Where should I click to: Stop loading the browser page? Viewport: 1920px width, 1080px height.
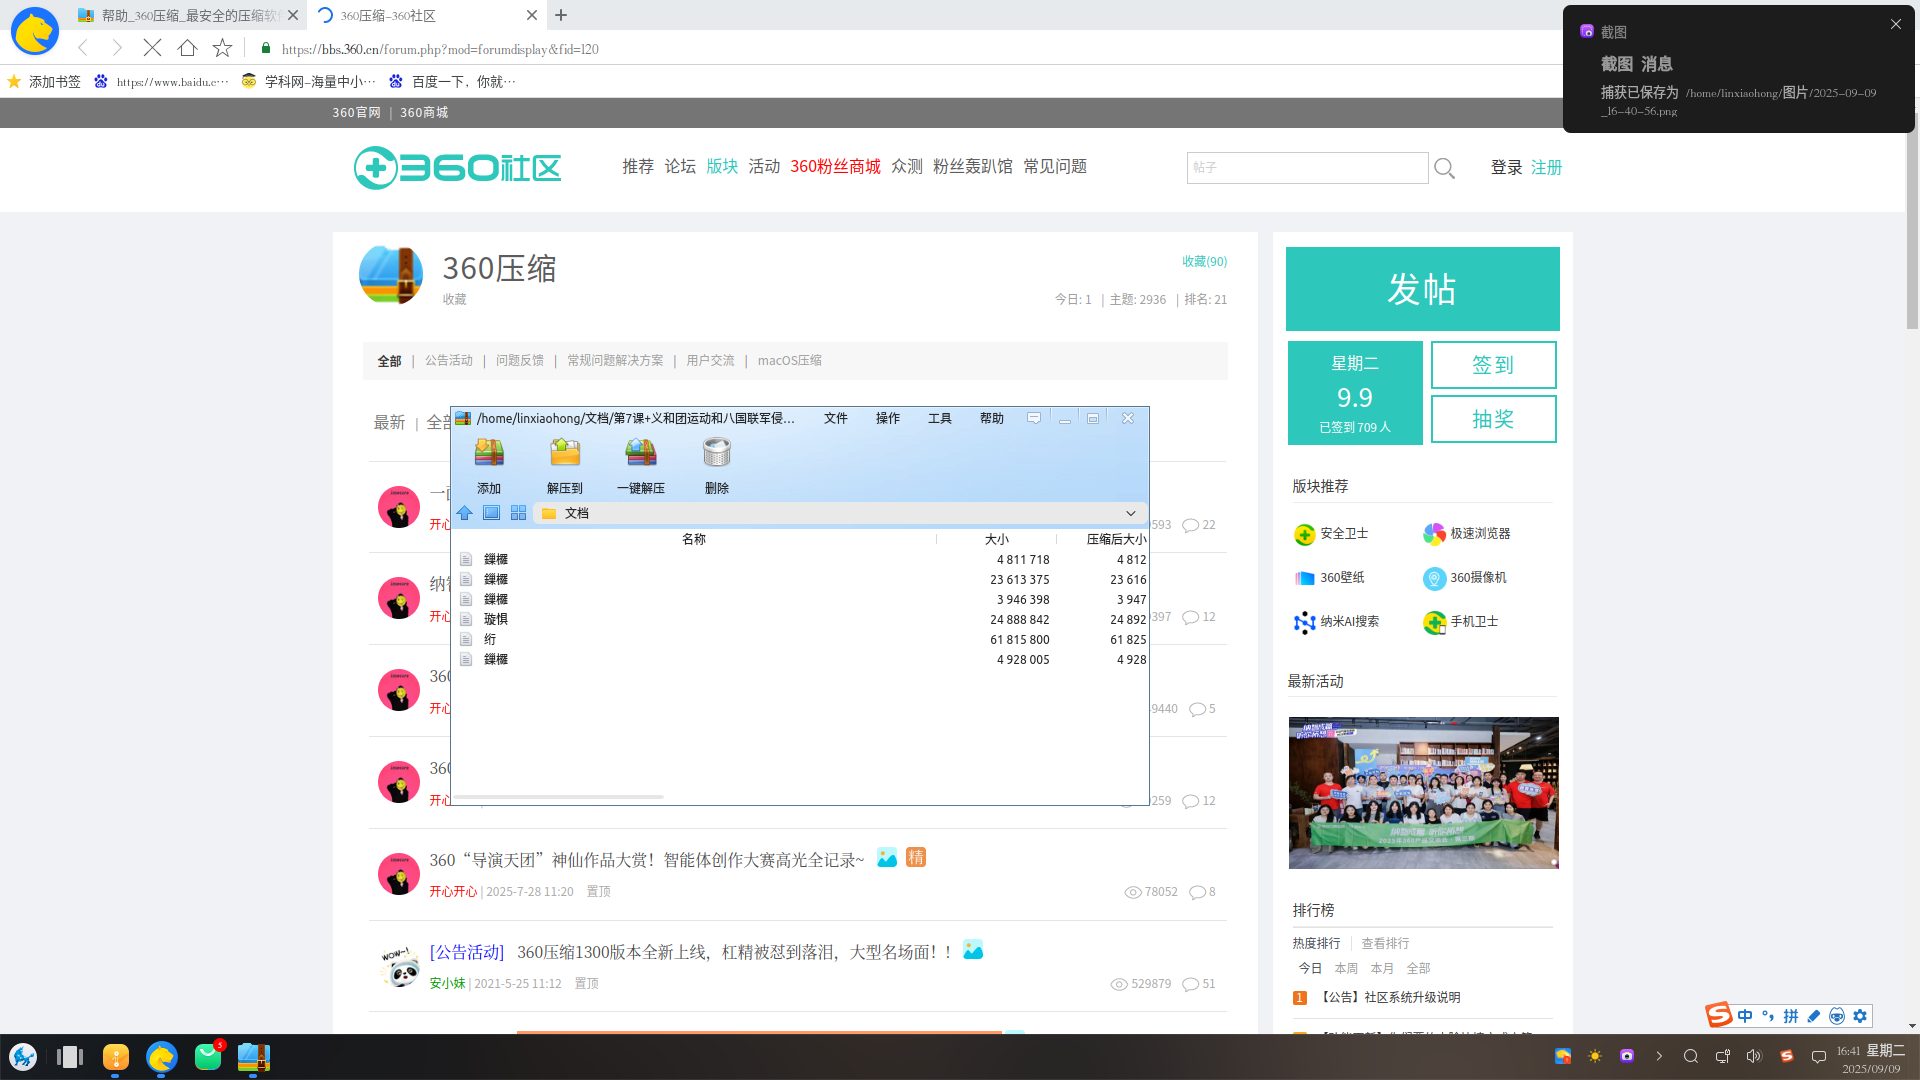tap(152, 47)
